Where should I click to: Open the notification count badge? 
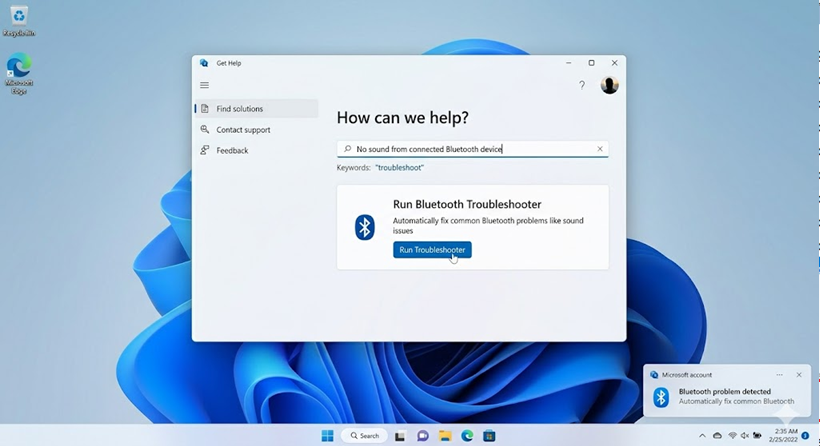point(805,436)
